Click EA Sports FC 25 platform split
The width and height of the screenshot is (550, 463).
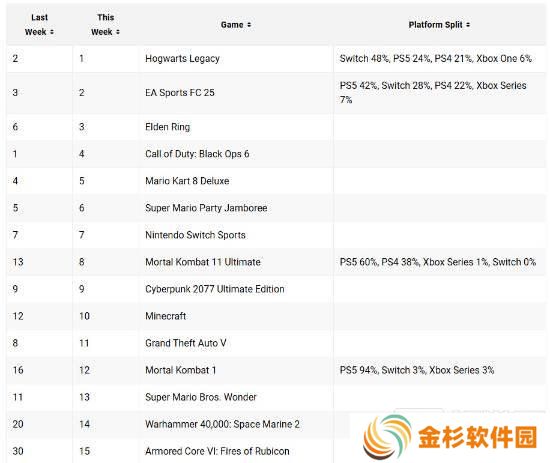coord(433,93)
